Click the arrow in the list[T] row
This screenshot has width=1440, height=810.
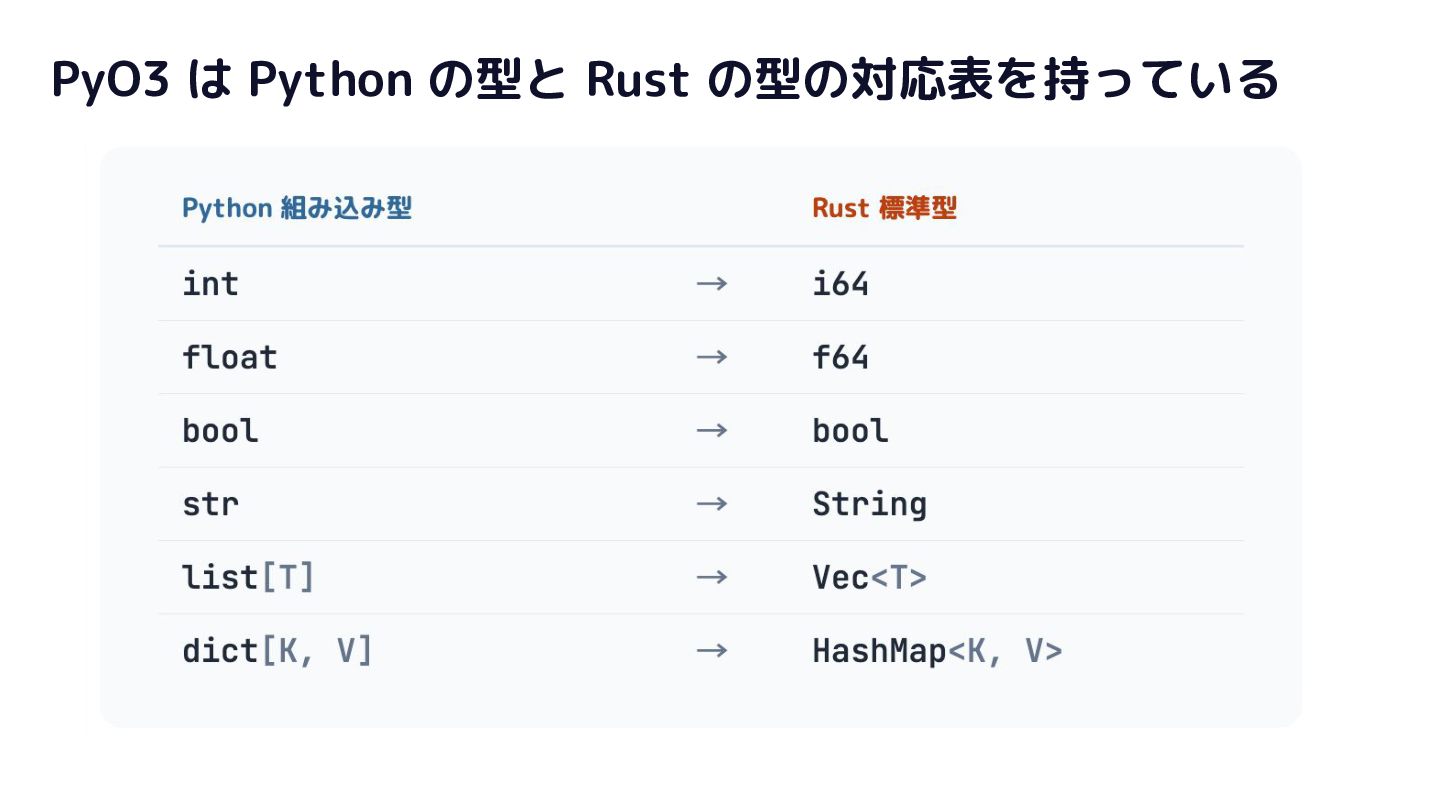(x=712, y=577)
